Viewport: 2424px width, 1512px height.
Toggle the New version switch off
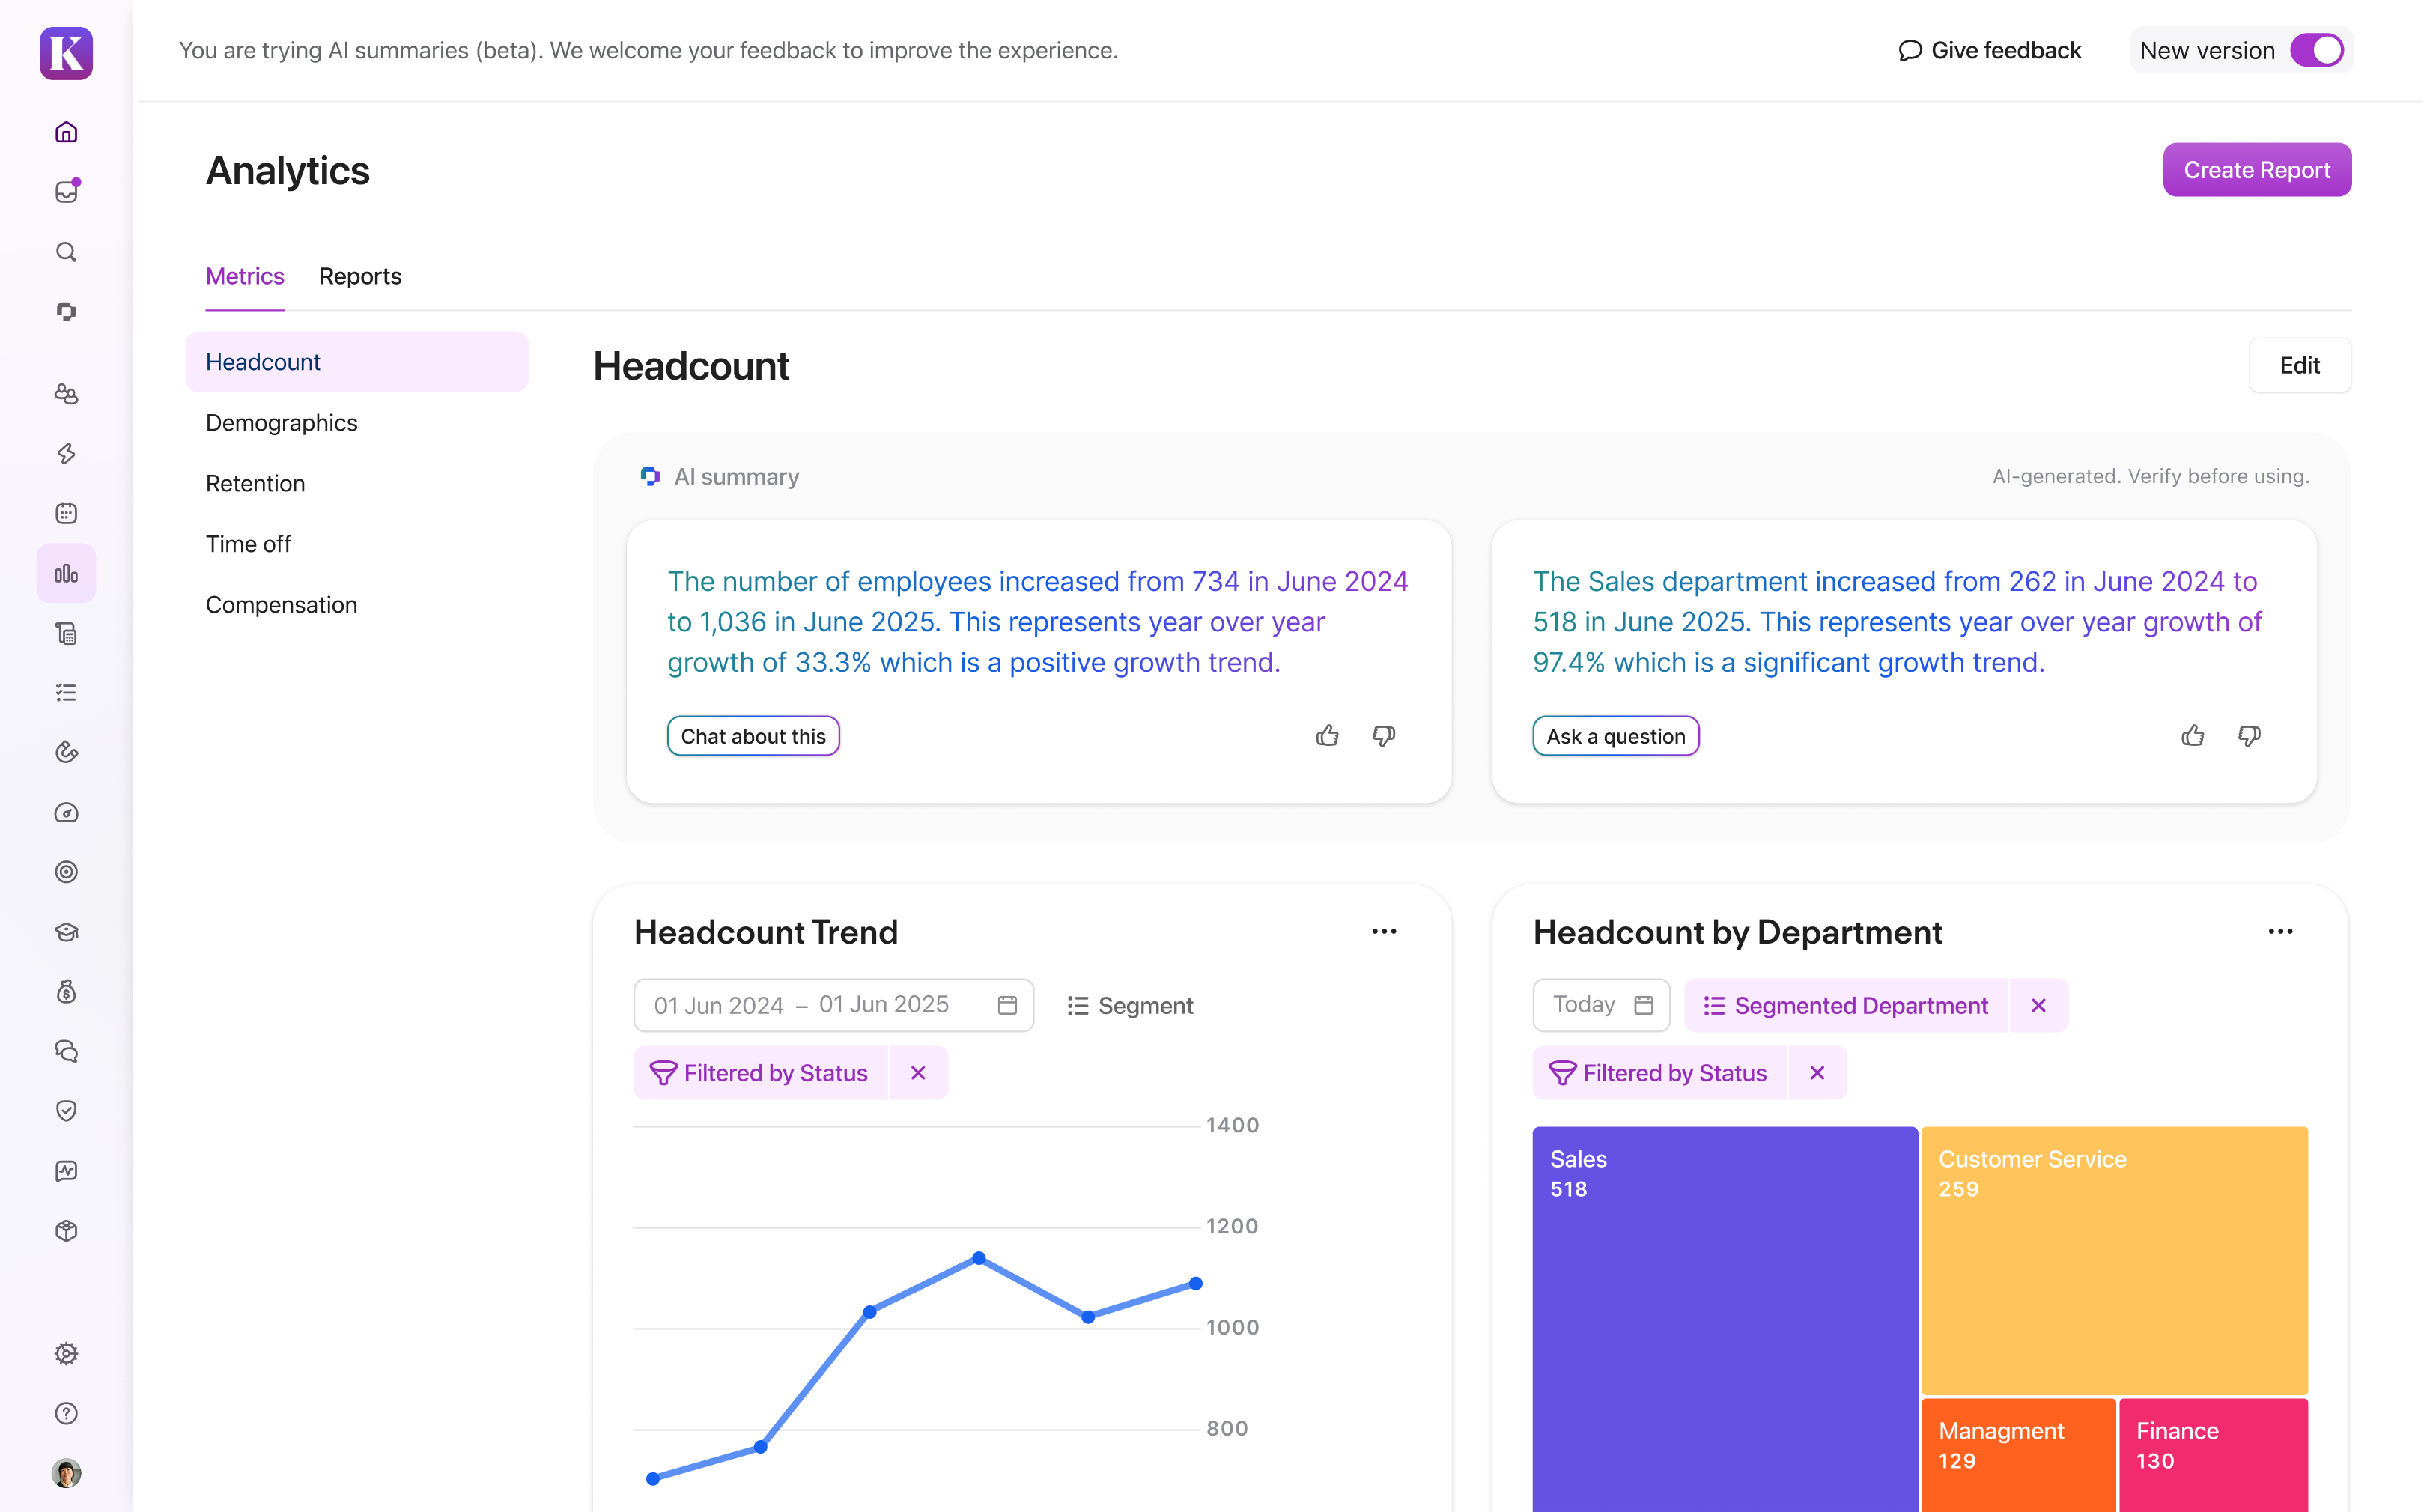[2316, 50]
